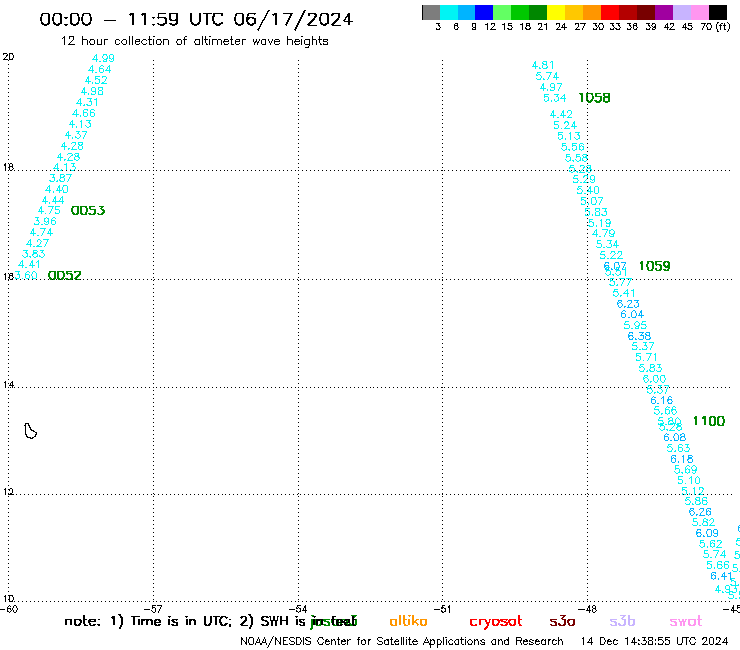Click the 3.60 value beside 0052

click(26, 275)
